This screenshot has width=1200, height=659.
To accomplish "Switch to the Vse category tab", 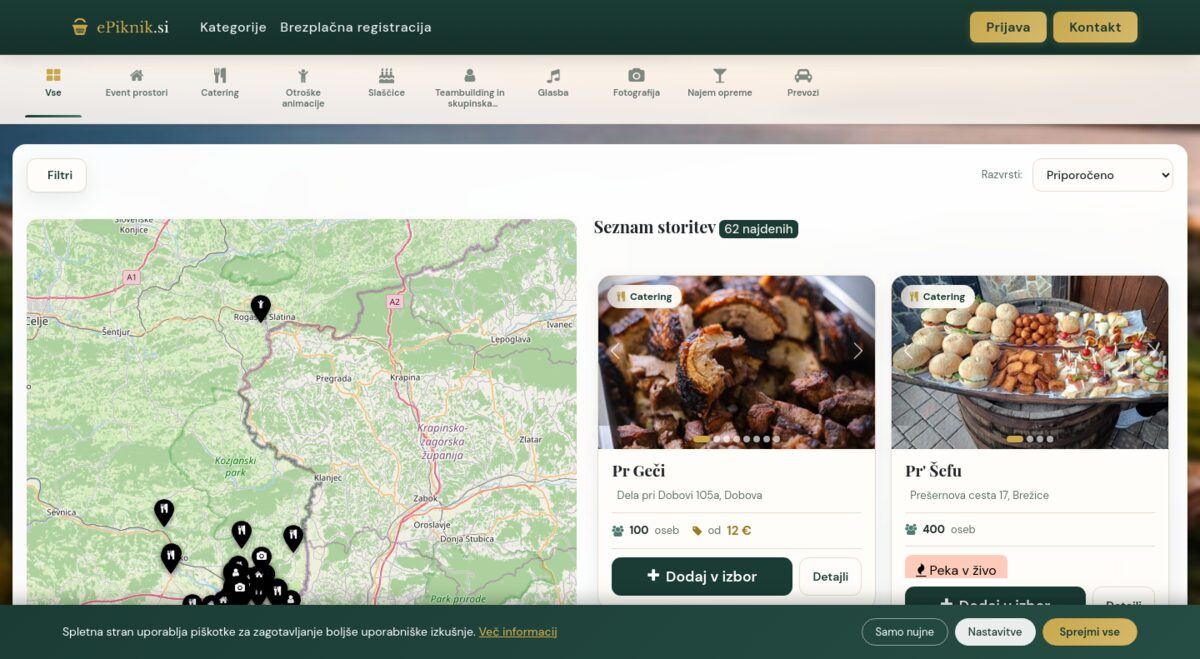I will pos(53,84).
